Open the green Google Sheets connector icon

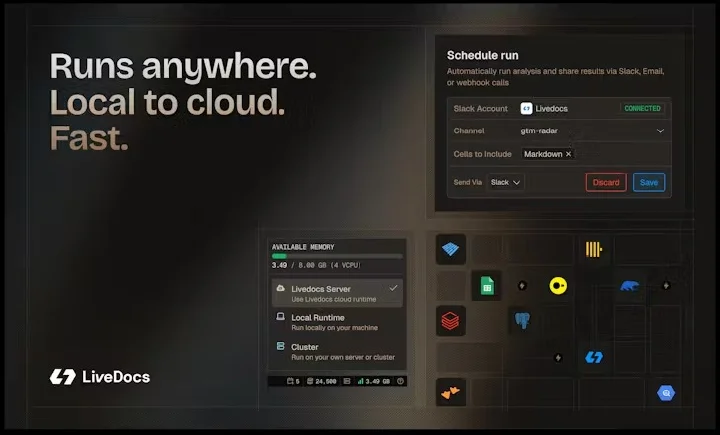pos(487,286)
